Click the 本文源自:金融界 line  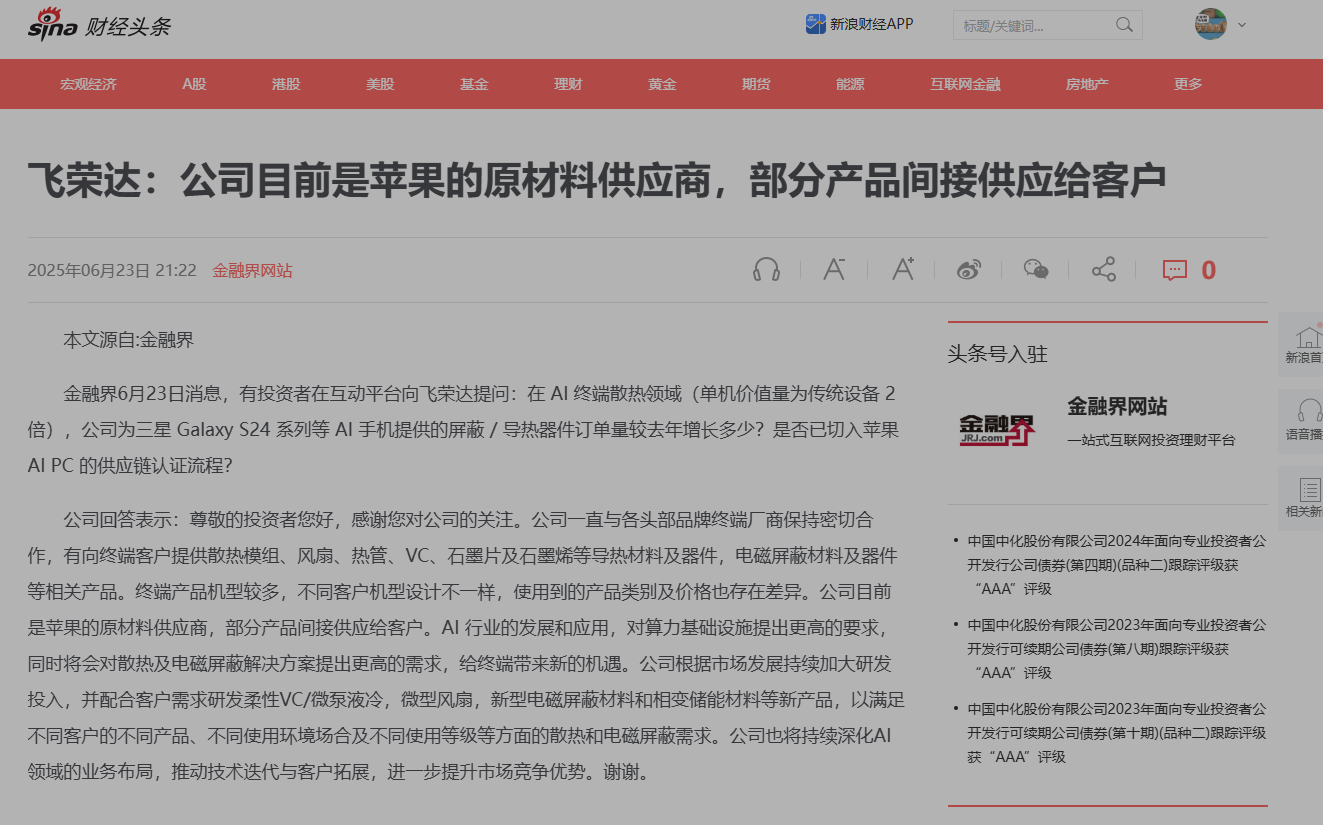point(128,340)
